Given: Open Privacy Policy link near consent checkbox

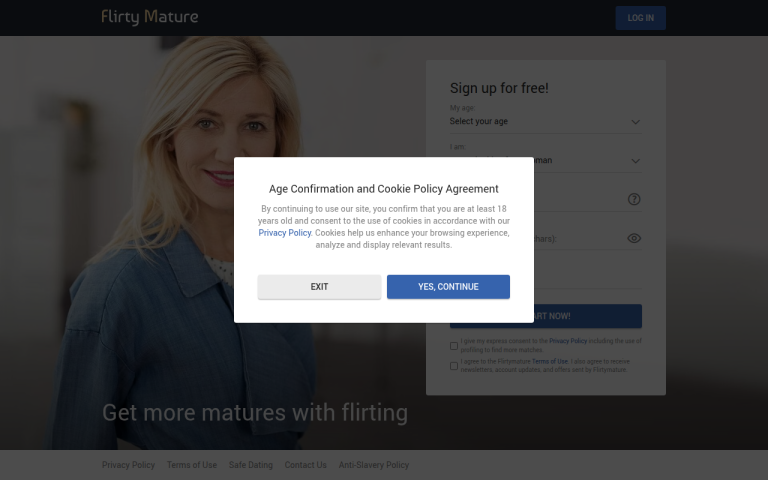Looking at the screenshot, I should pos(568,341).
